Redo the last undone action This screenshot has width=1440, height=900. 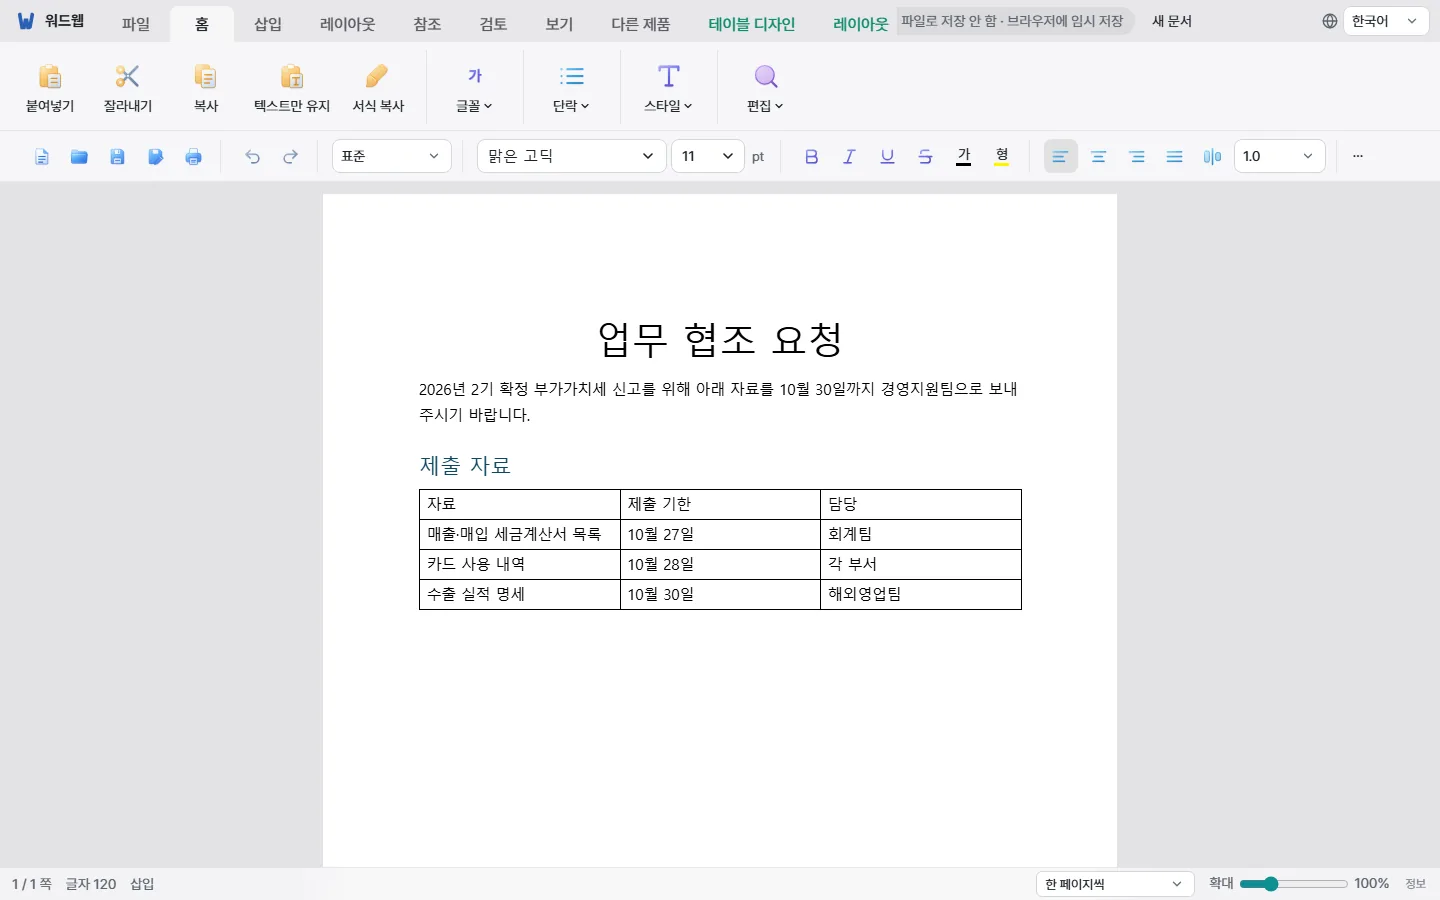[290, 157]
